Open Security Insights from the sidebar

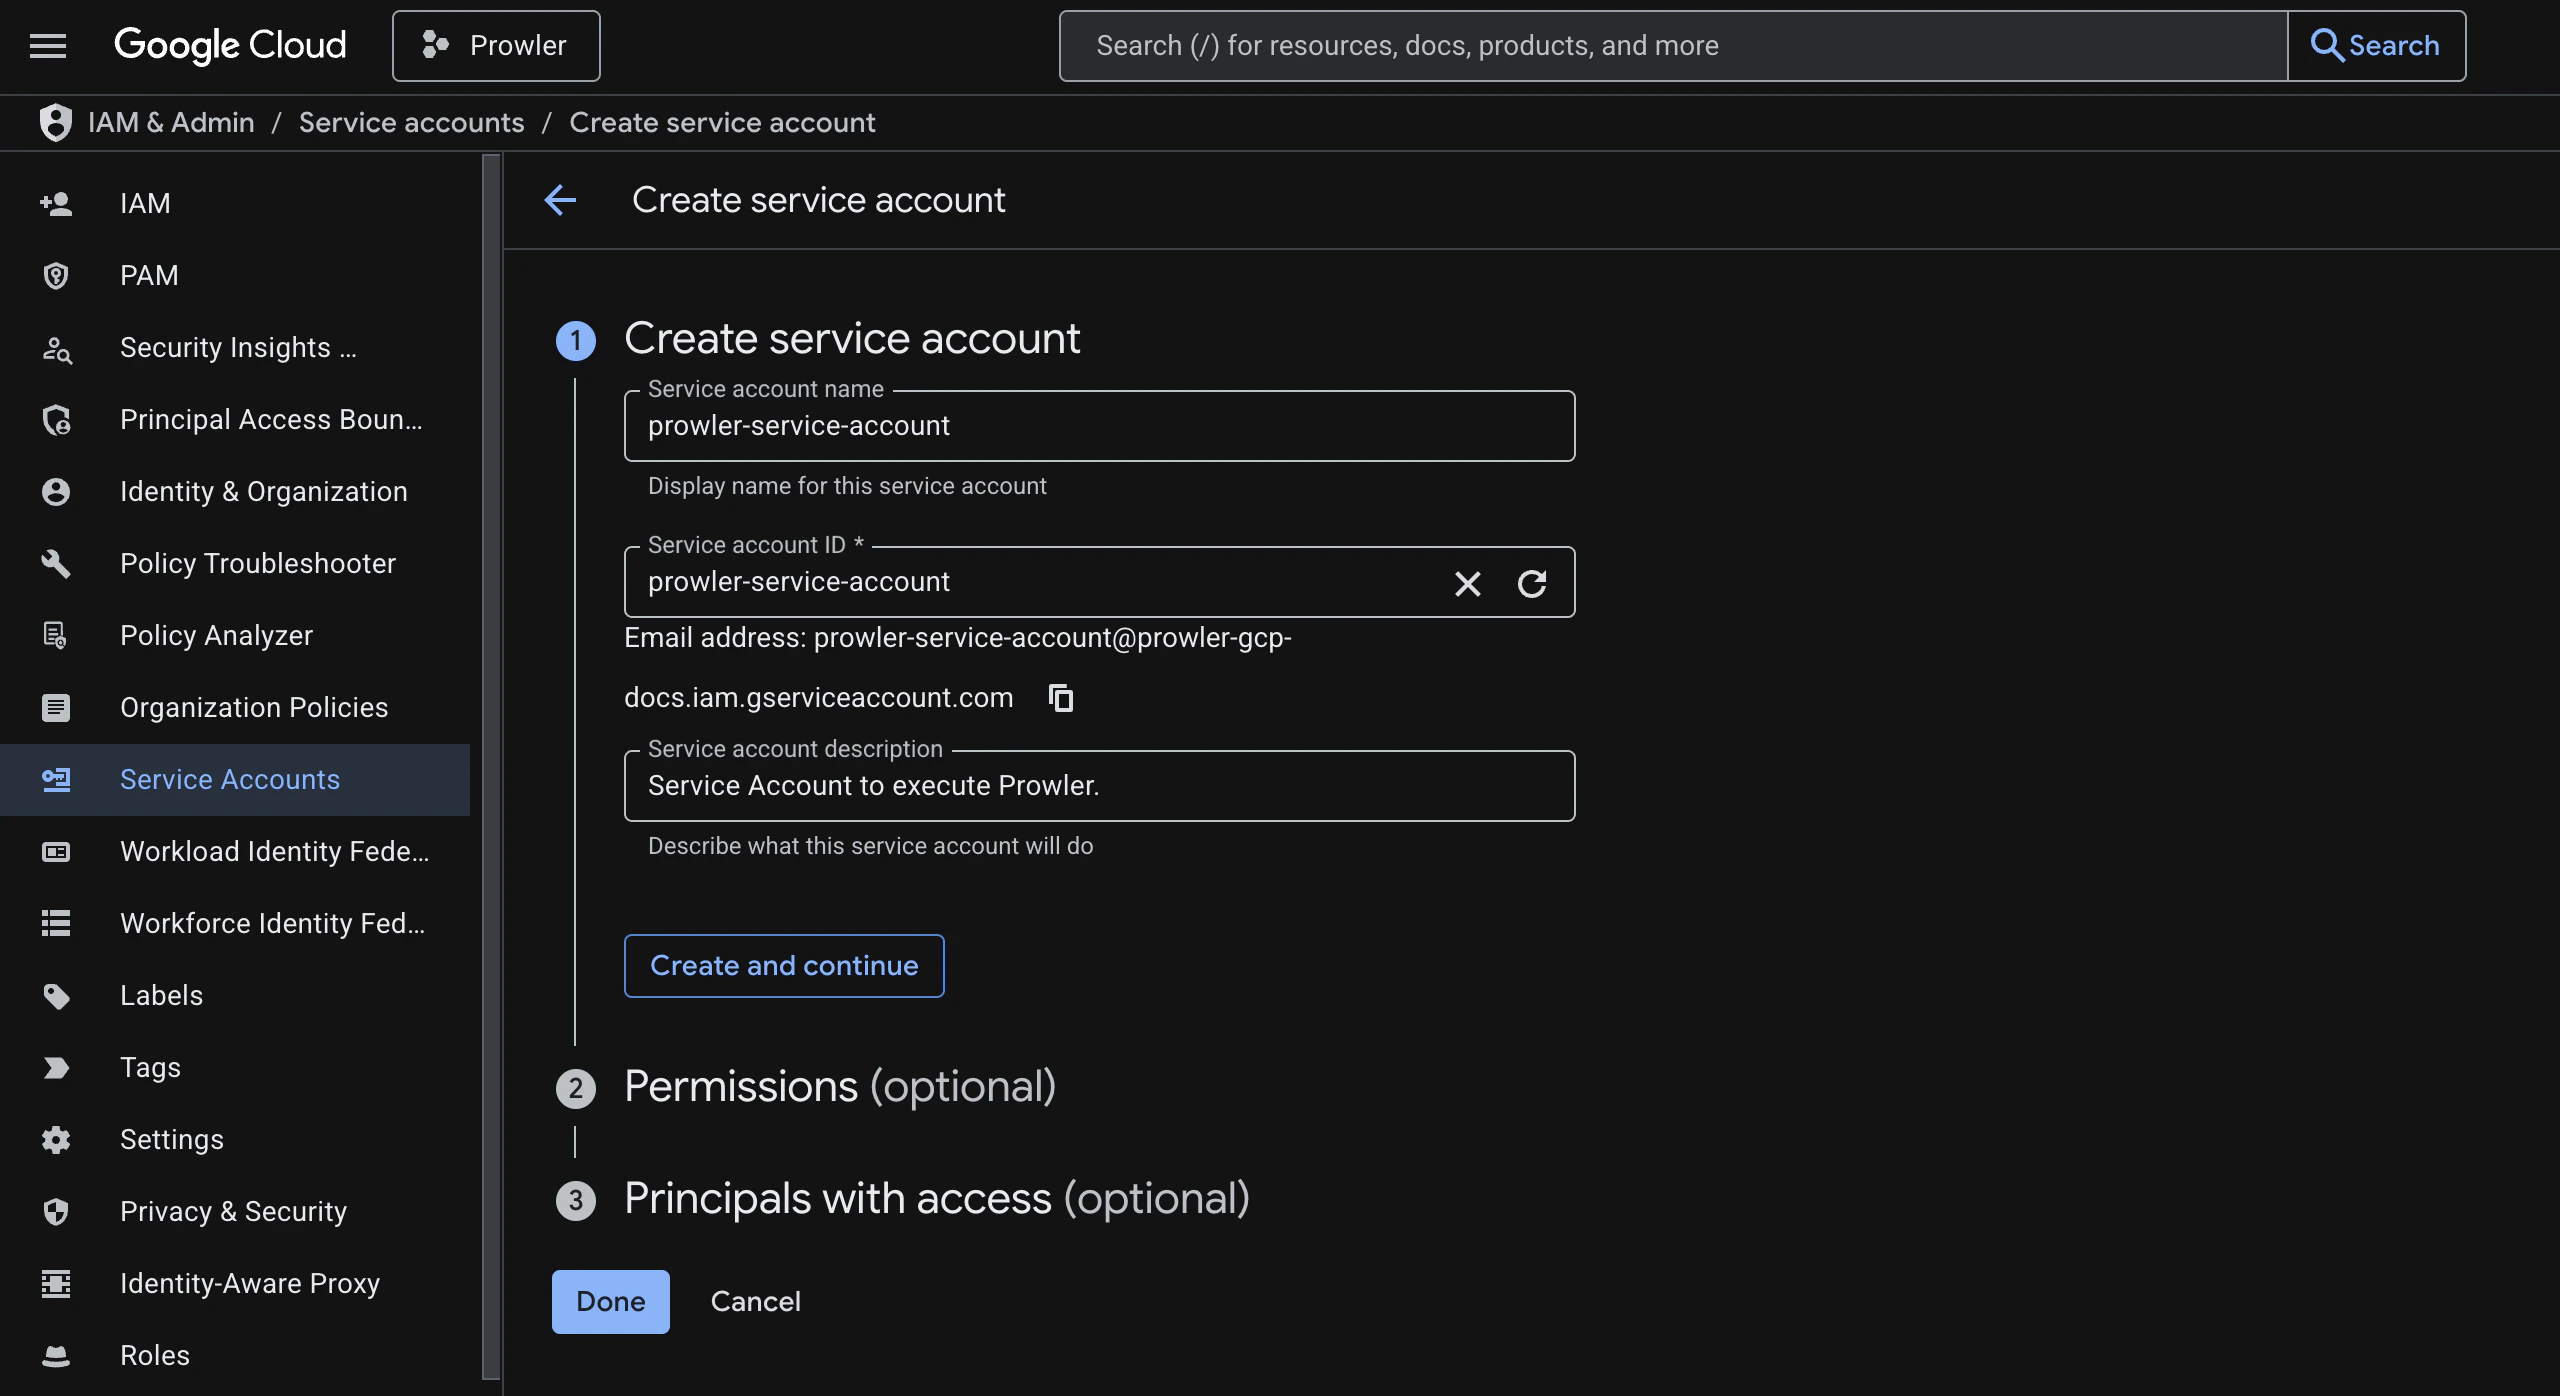[237, 347]
